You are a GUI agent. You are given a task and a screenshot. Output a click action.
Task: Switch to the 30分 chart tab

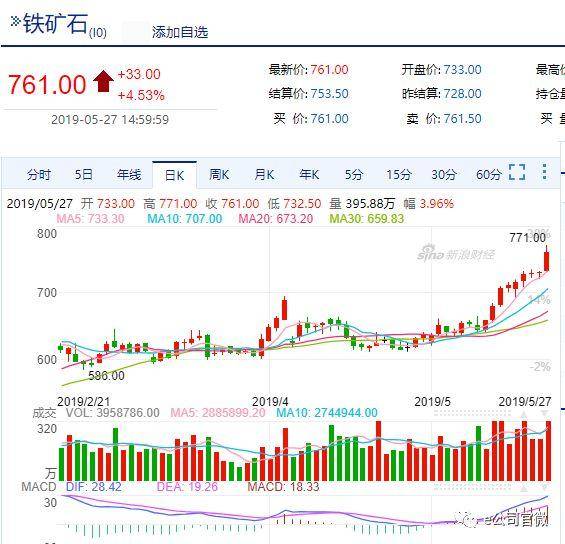coord(444,175)
